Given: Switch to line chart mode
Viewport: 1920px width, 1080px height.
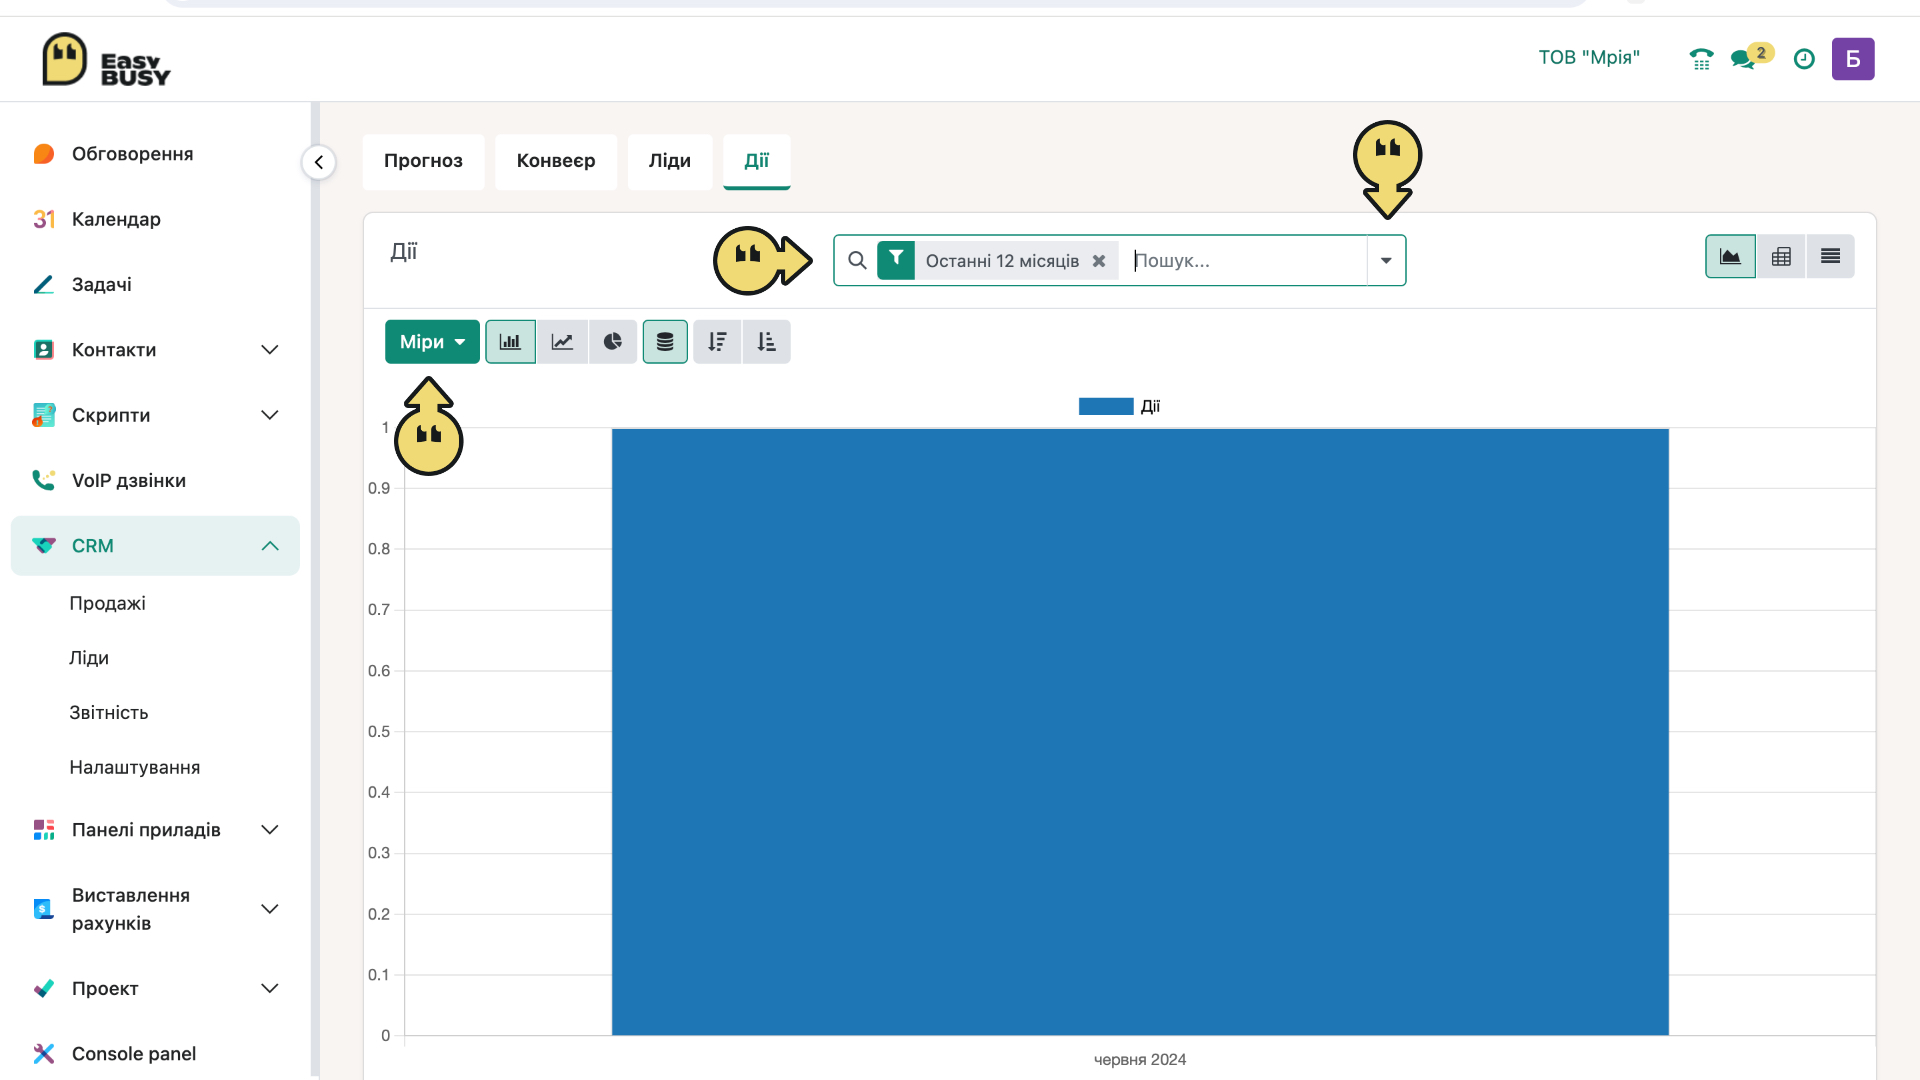Looking at the screenshot, I should pos(562,342).
